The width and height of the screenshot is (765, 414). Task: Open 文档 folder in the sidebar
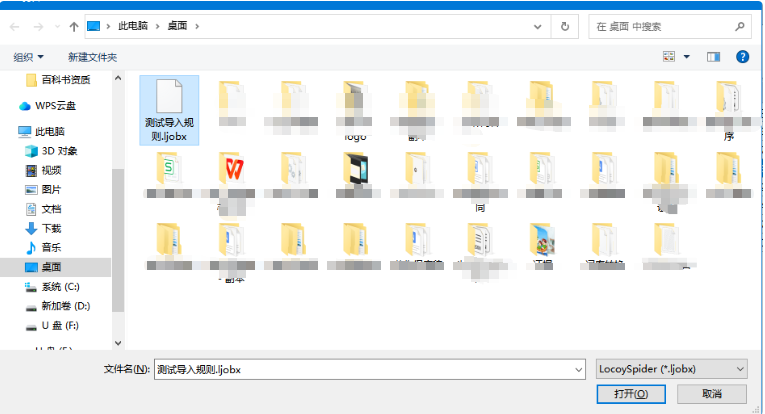(x=43, y=209)
